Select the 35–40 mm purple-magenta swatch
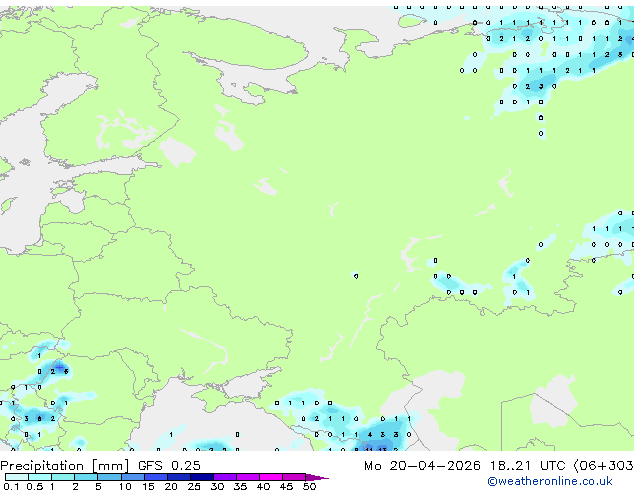This screenshot has width=634, height=490. pyautogui.click(x=248, y=477)
